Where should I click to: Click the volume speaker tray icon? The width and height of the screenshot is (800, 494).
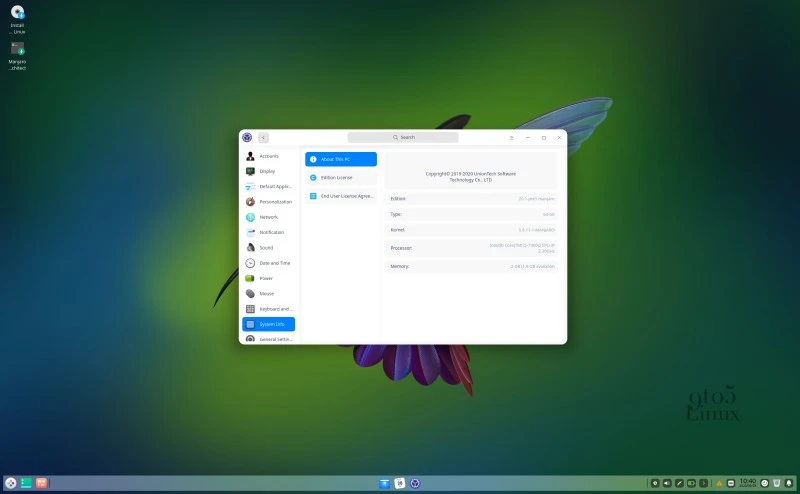click(667, 483)
